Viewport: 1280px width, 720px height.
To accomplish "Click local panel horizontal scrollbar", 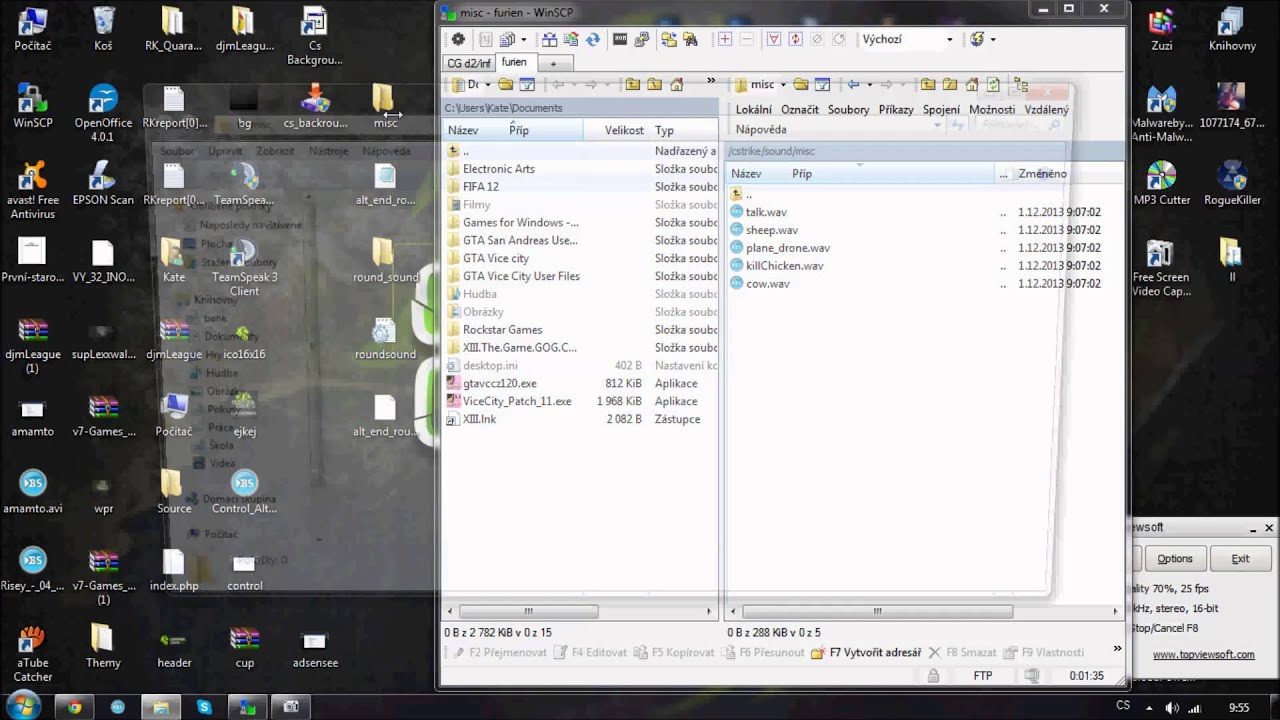I will 529,611.
